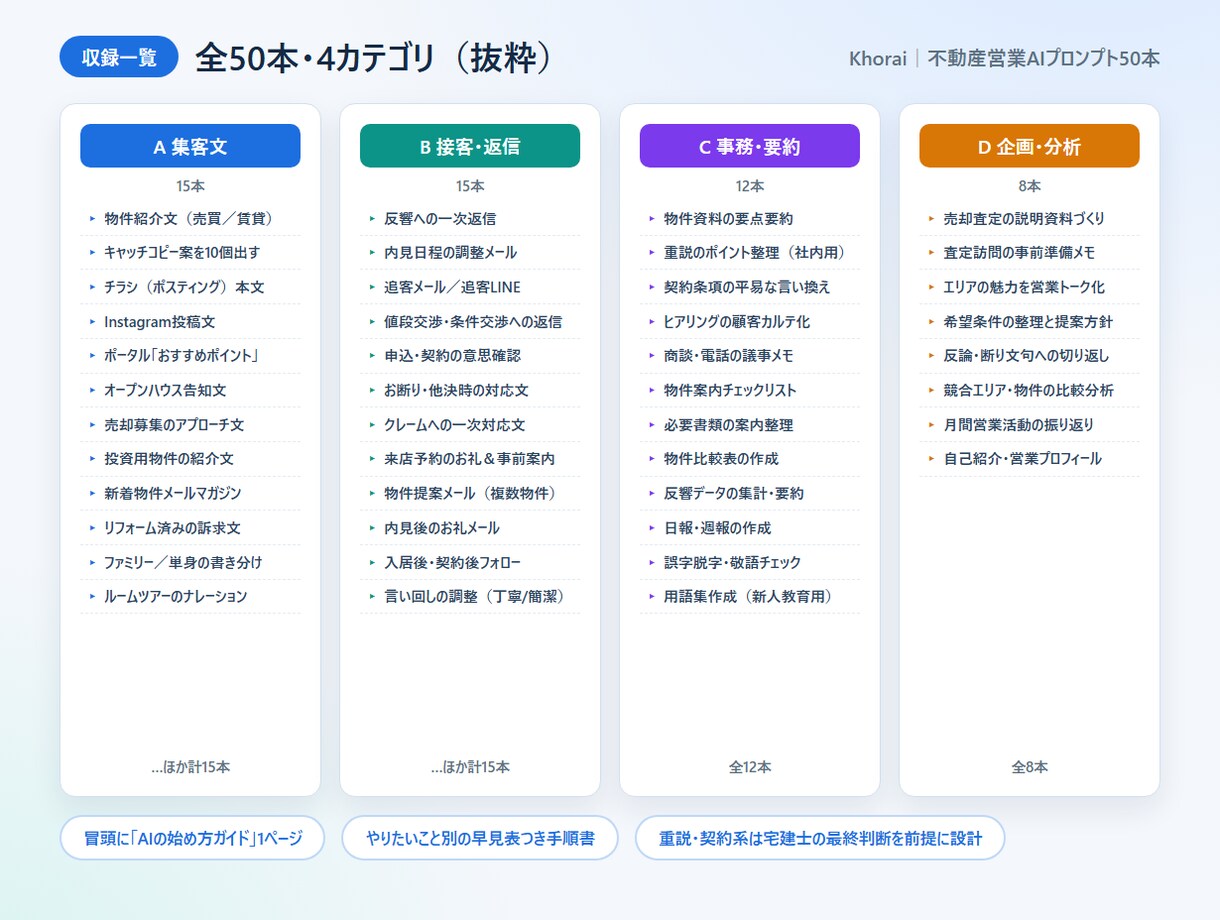Click the 重説・契約系は宅建士の最終判断を前提に設計 pill
This screenshot has width=1220, height=920.
[x=820, y=838]
